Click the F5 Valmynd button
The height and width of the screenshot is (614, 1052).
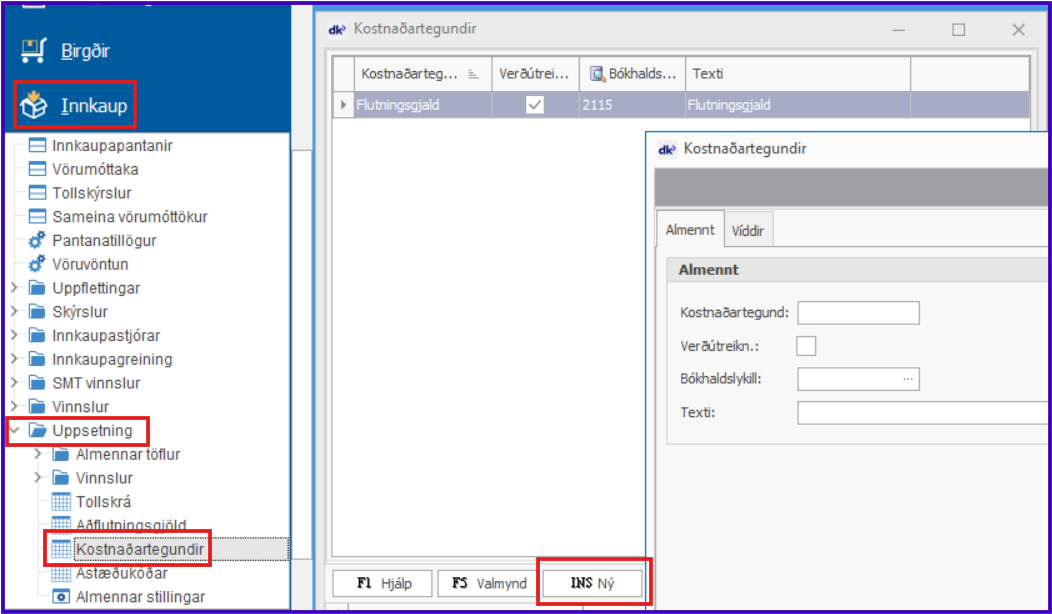[x=487, y=584]
